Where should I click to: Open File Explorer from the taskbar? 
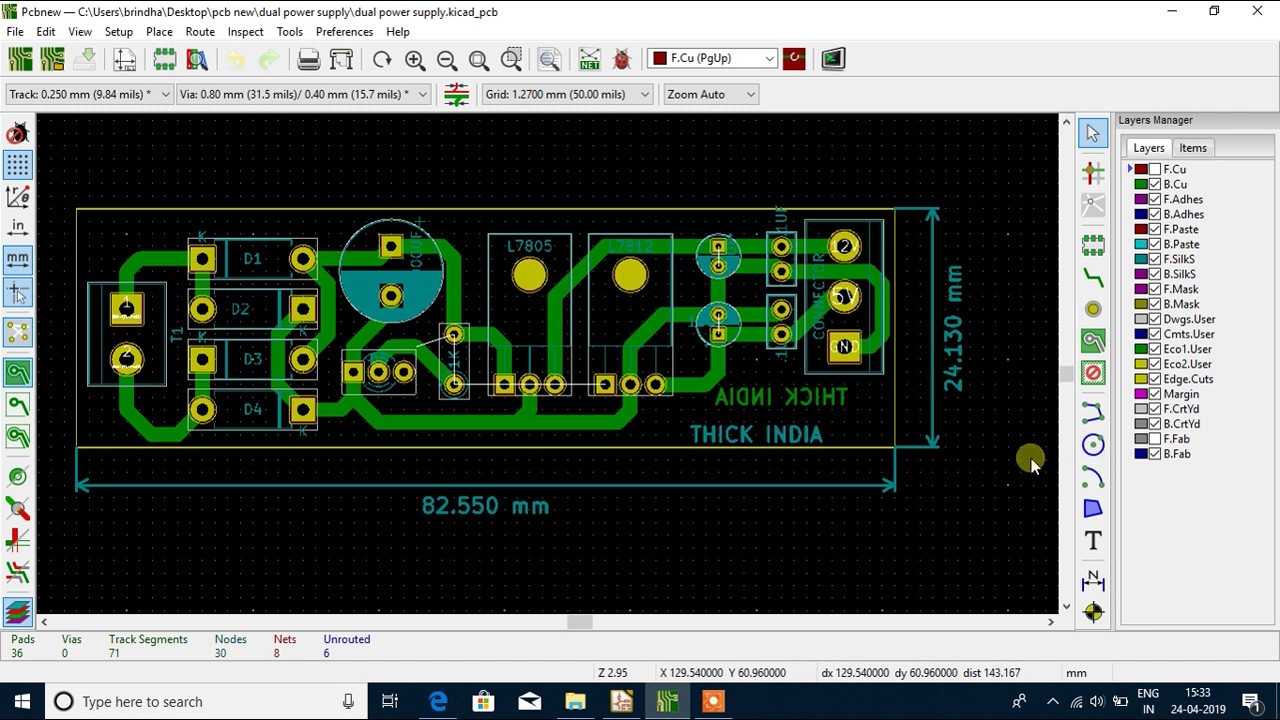click(x=575, y=702)
